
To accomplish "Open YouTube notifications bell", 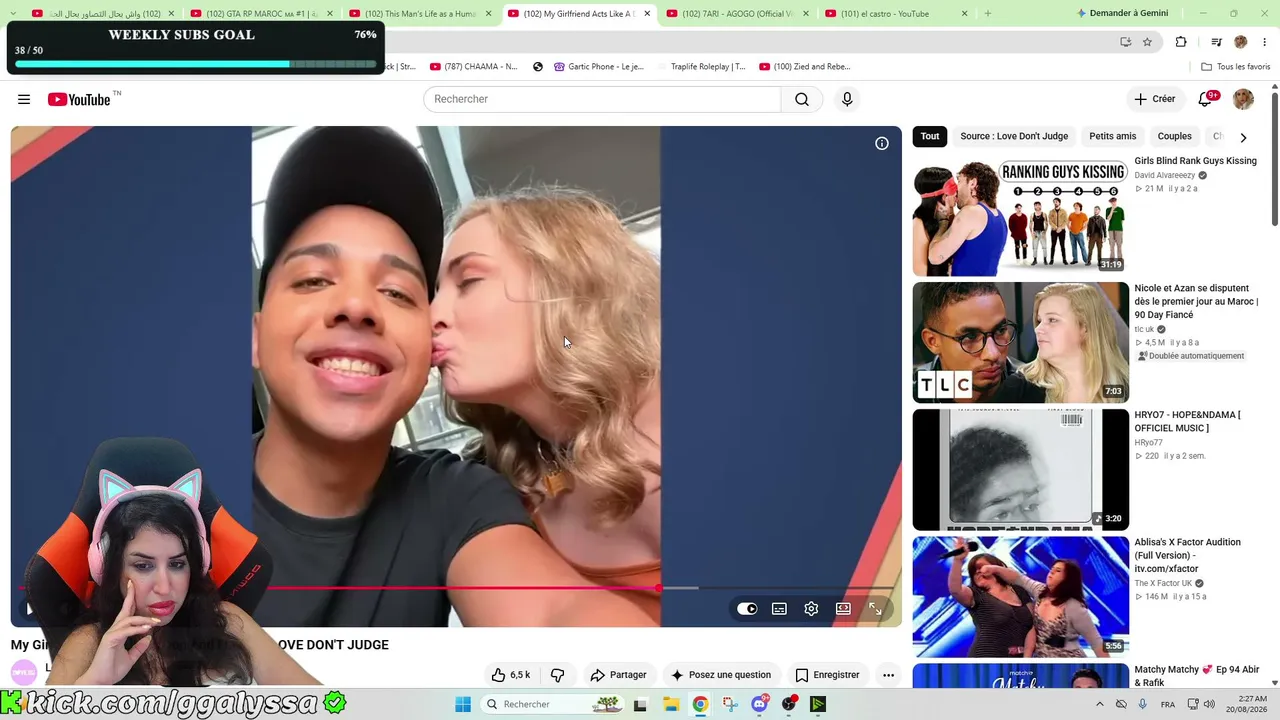I will [x=1205, y=99].
